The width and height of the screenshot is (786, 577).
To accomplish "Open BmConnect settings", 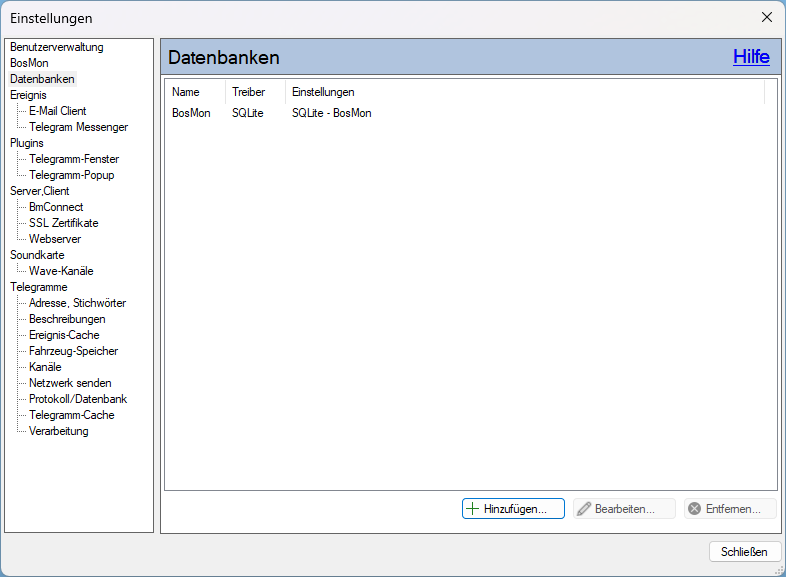I will (x=56, y=207).
